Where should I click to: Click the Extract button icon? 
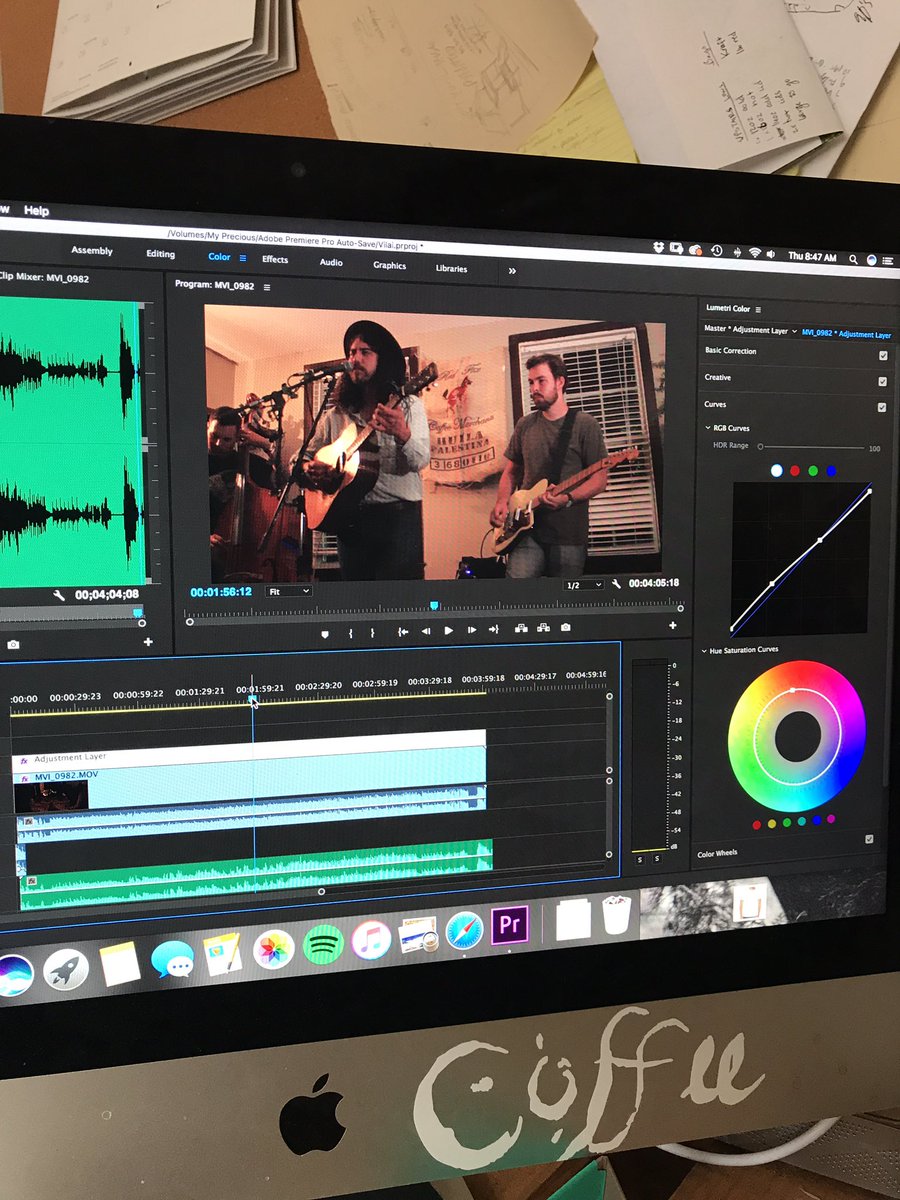[x=543, y=628]
